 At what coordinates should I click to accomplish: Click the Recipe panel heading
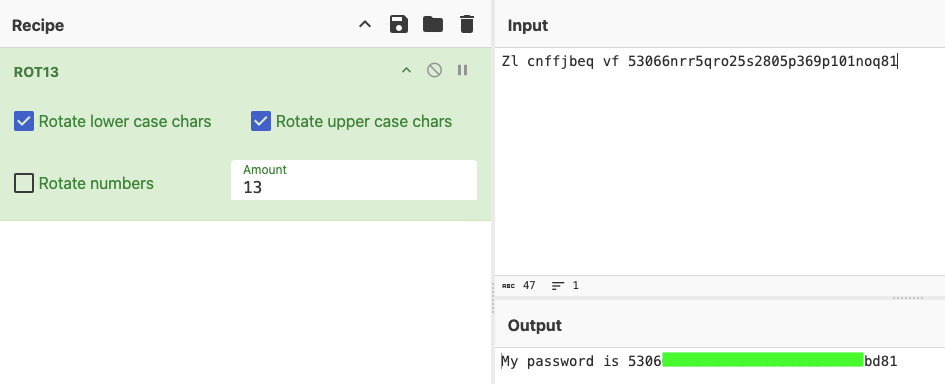tap(38, 25)
